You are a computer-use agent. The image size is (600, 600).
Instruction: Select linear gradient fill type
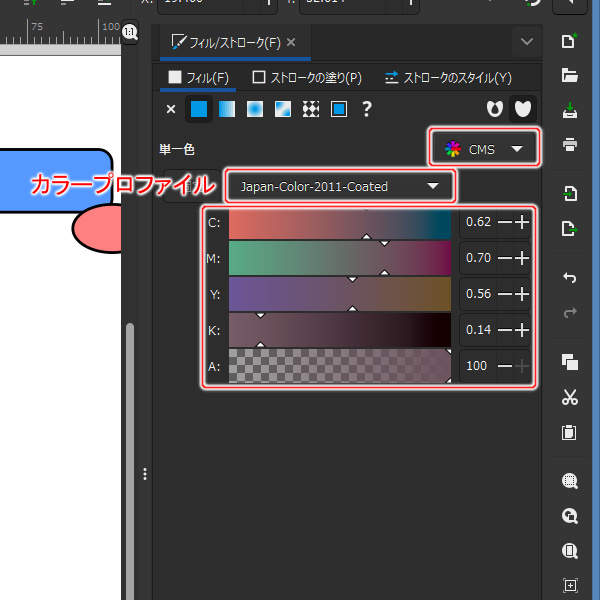227,109
